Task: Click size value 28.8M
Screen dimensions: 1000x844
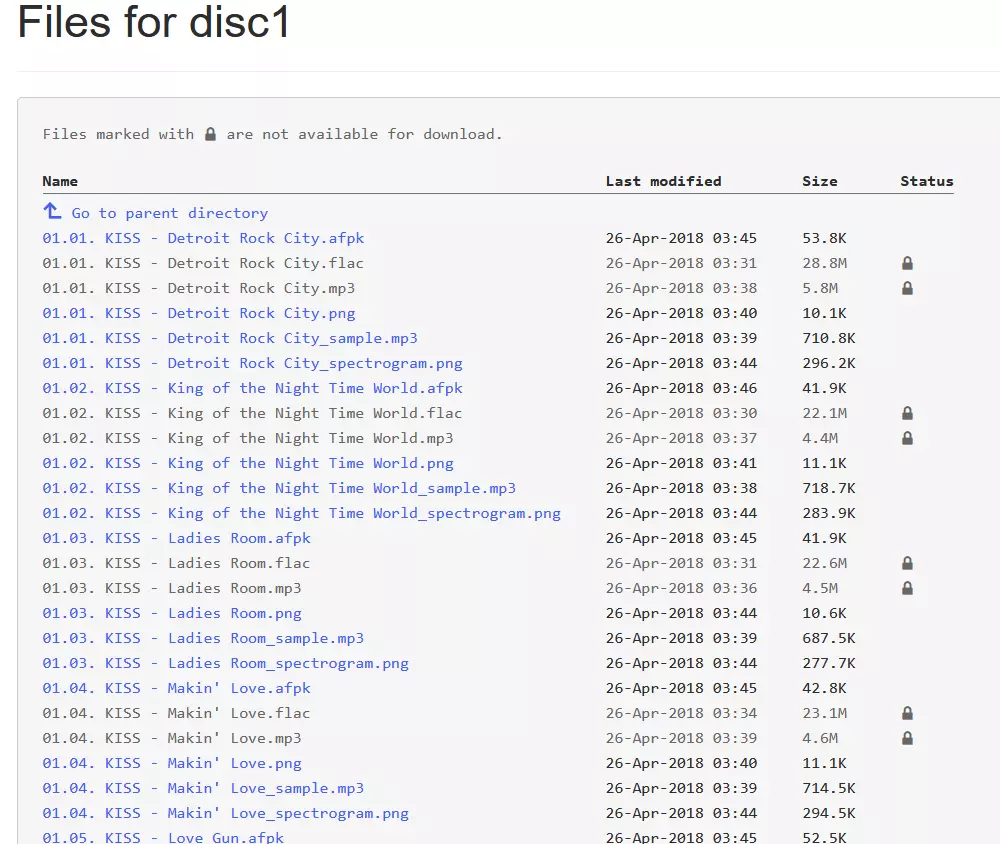Action: tap(824, 263)
